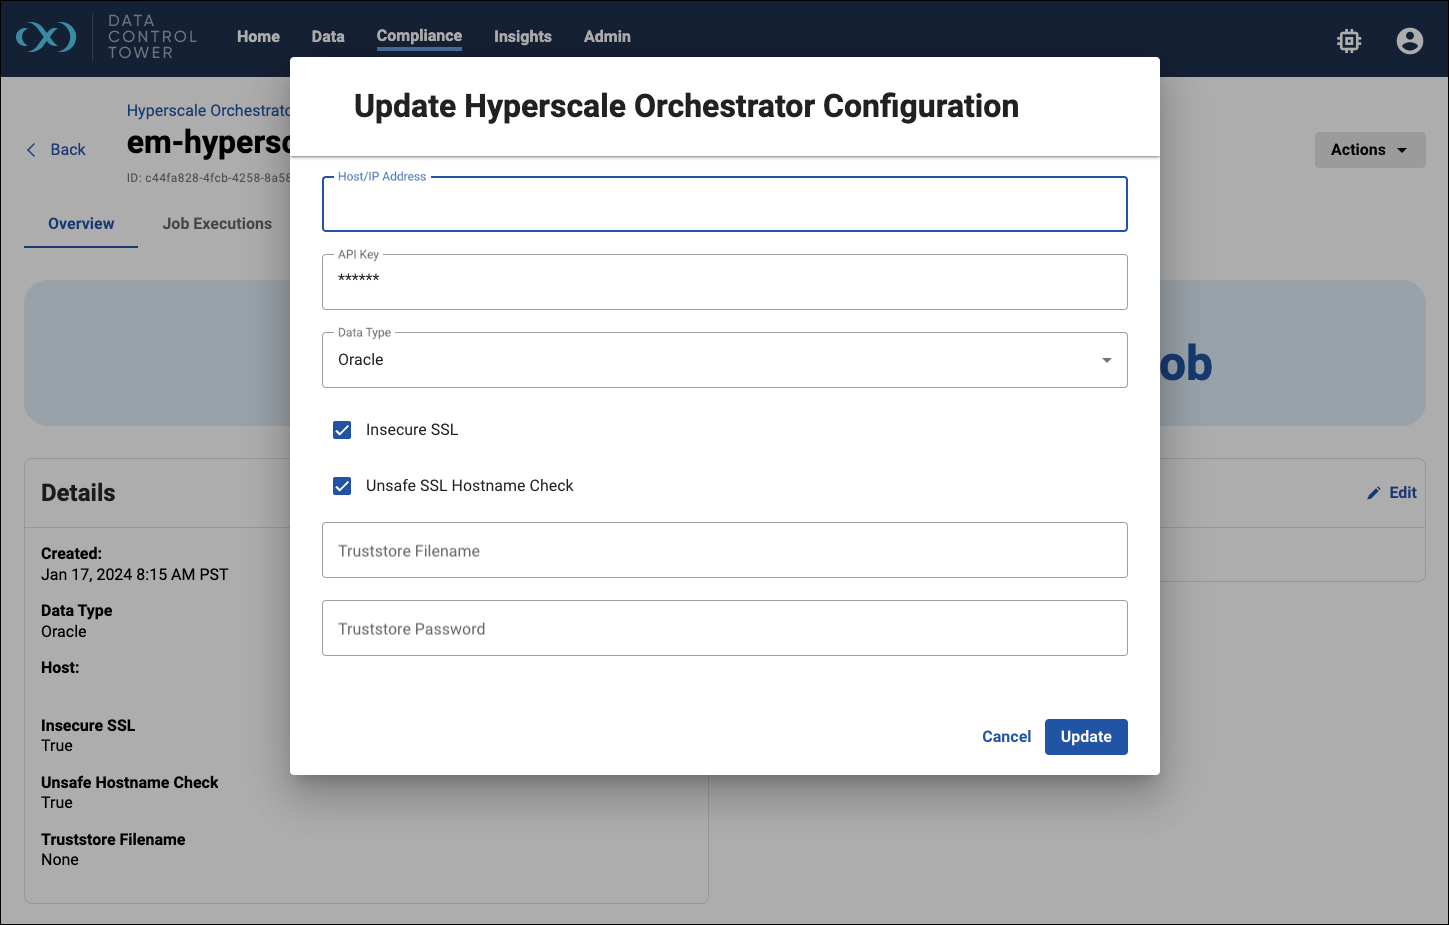Uncheck the Insecure SSL checkbox
The height and width of the screenshot is (925, 1449).
(342, 430)
